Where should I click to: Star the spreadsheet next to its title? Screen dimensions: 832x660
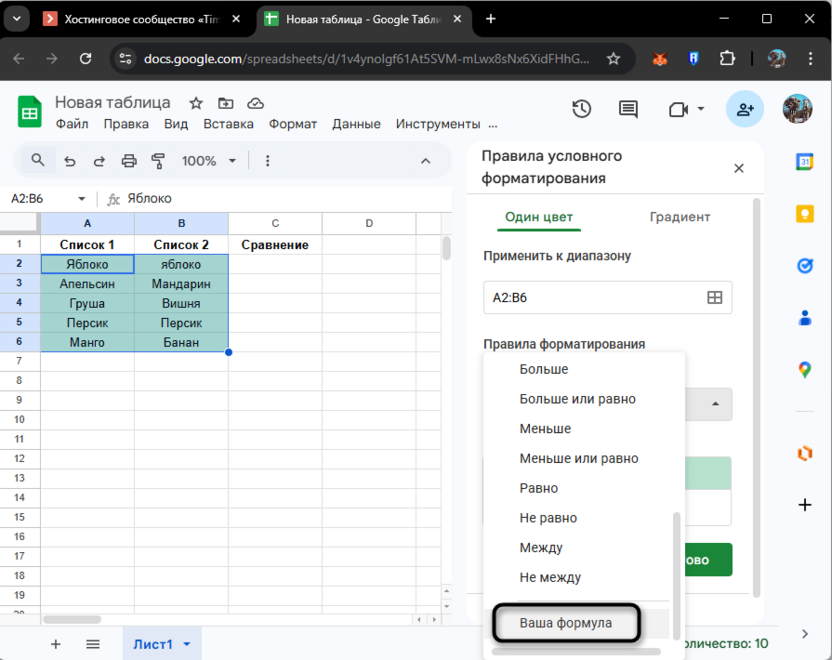(x=196, y=103)
